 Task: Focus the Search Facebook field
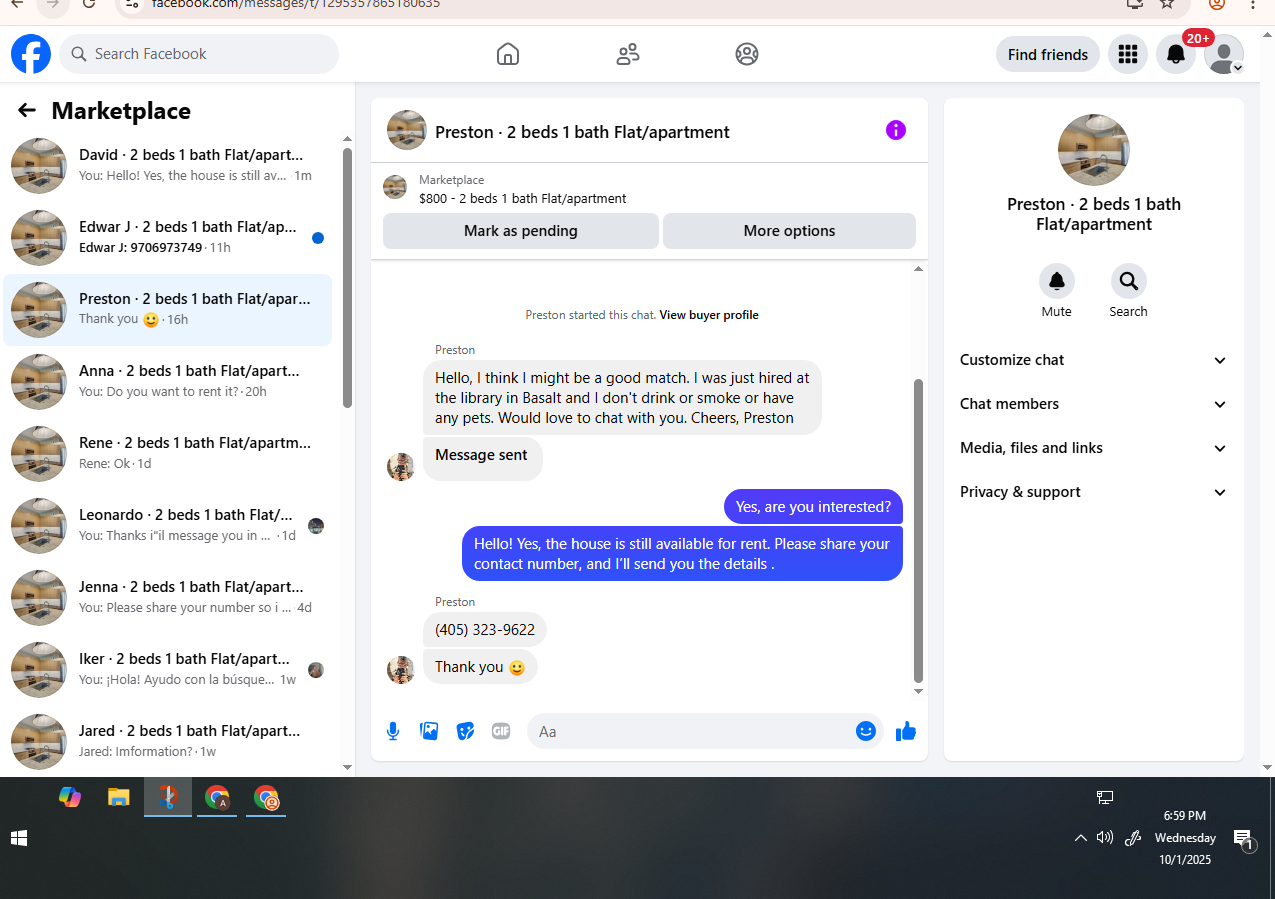[199, 54]
